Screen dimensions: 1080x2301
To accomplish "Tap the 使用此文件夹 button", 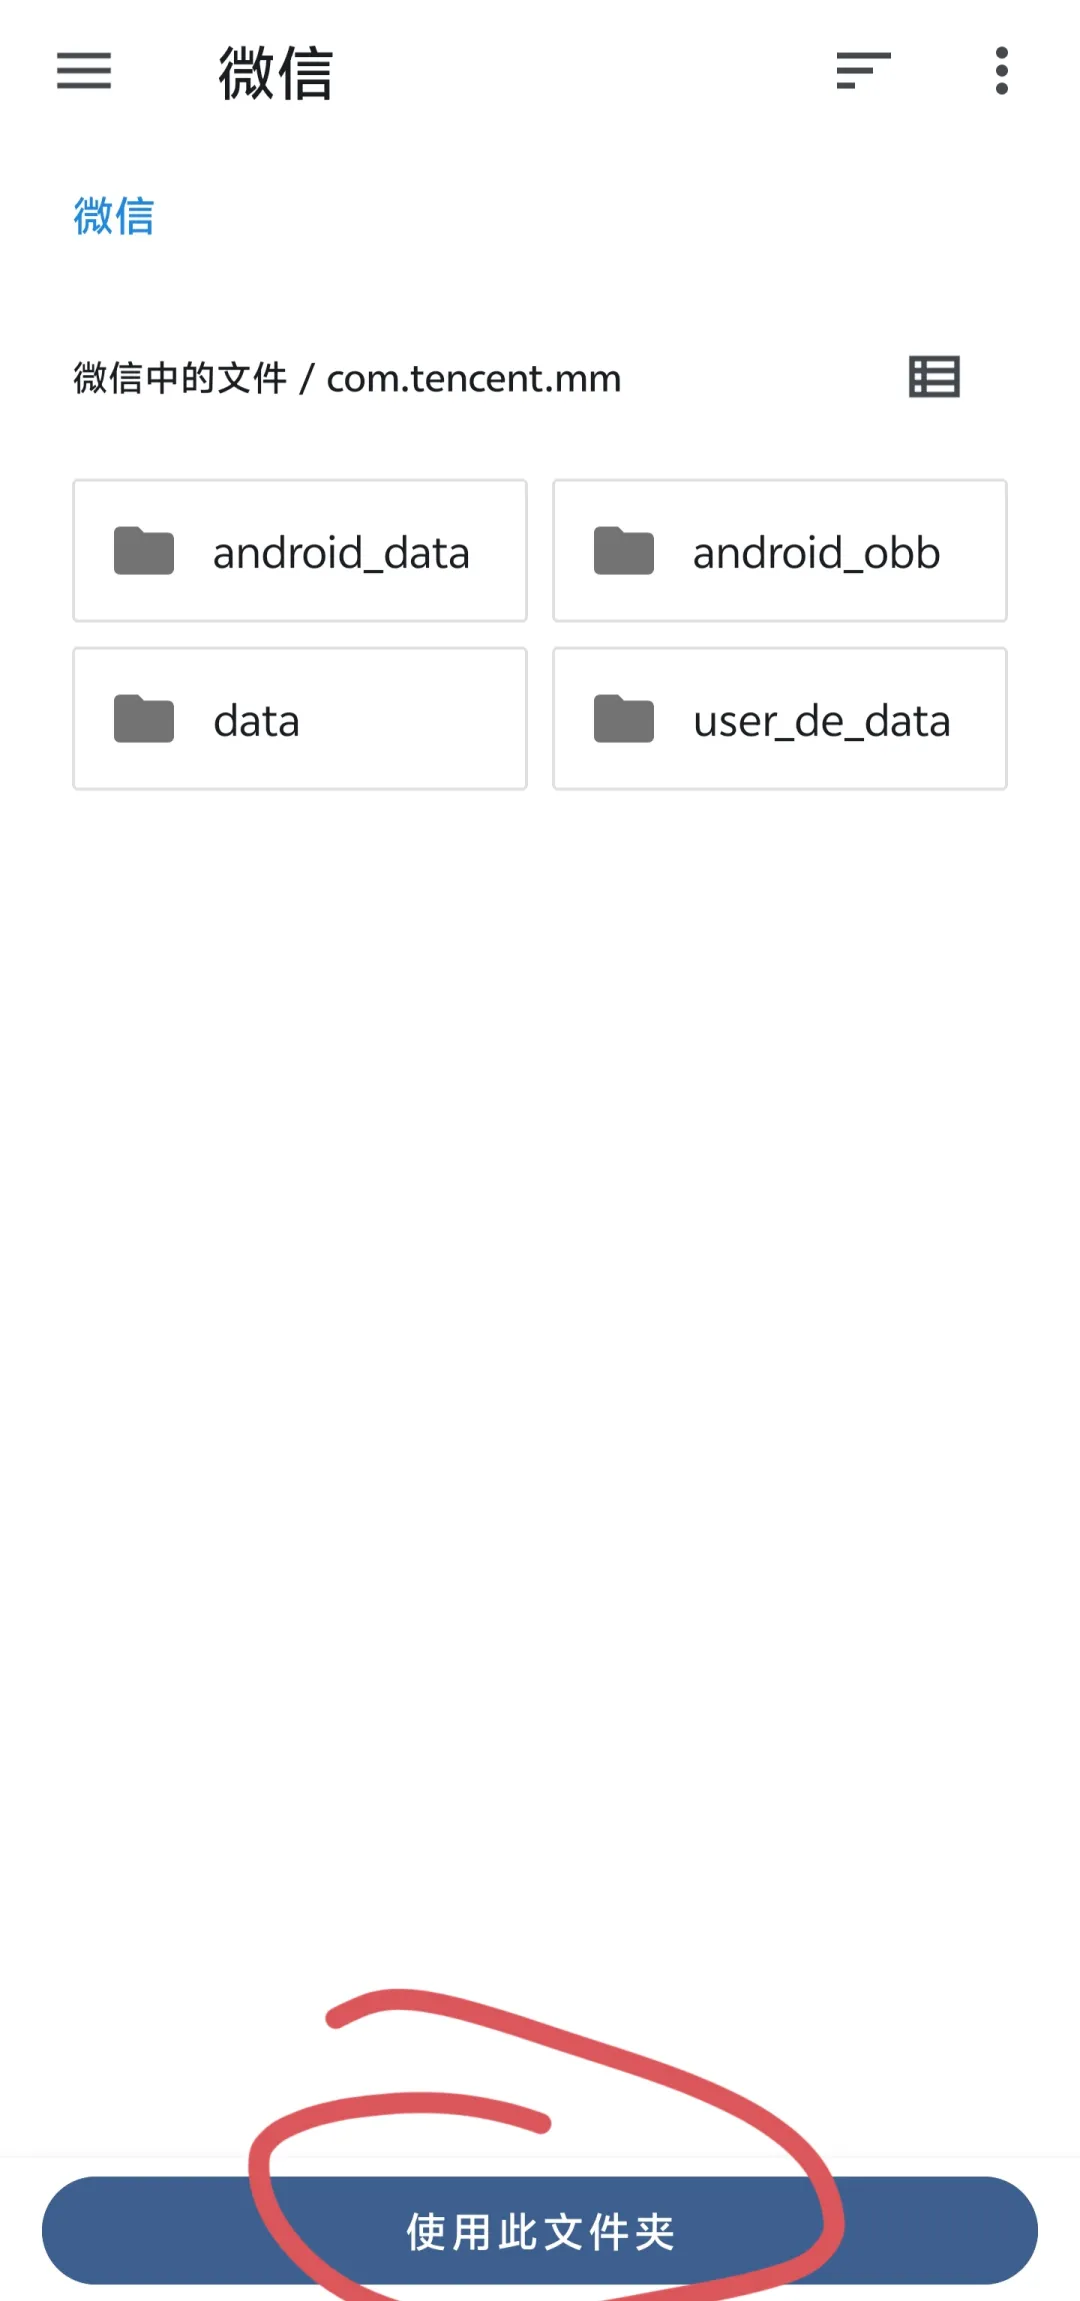I will pyautogui.click(x=540, y=2230).
